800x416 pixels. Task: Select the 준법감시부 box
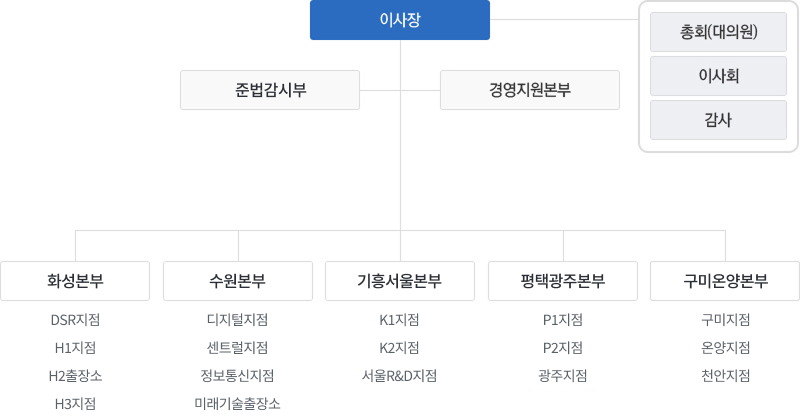pyautogui.click(x=269, y=90)
